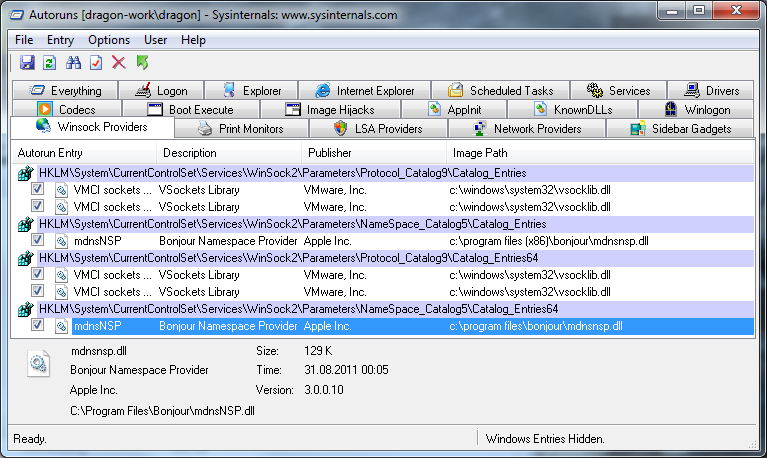Switch to the Everything tab
This screenshot has height=458, width=767.
click(x=65, y=91)
